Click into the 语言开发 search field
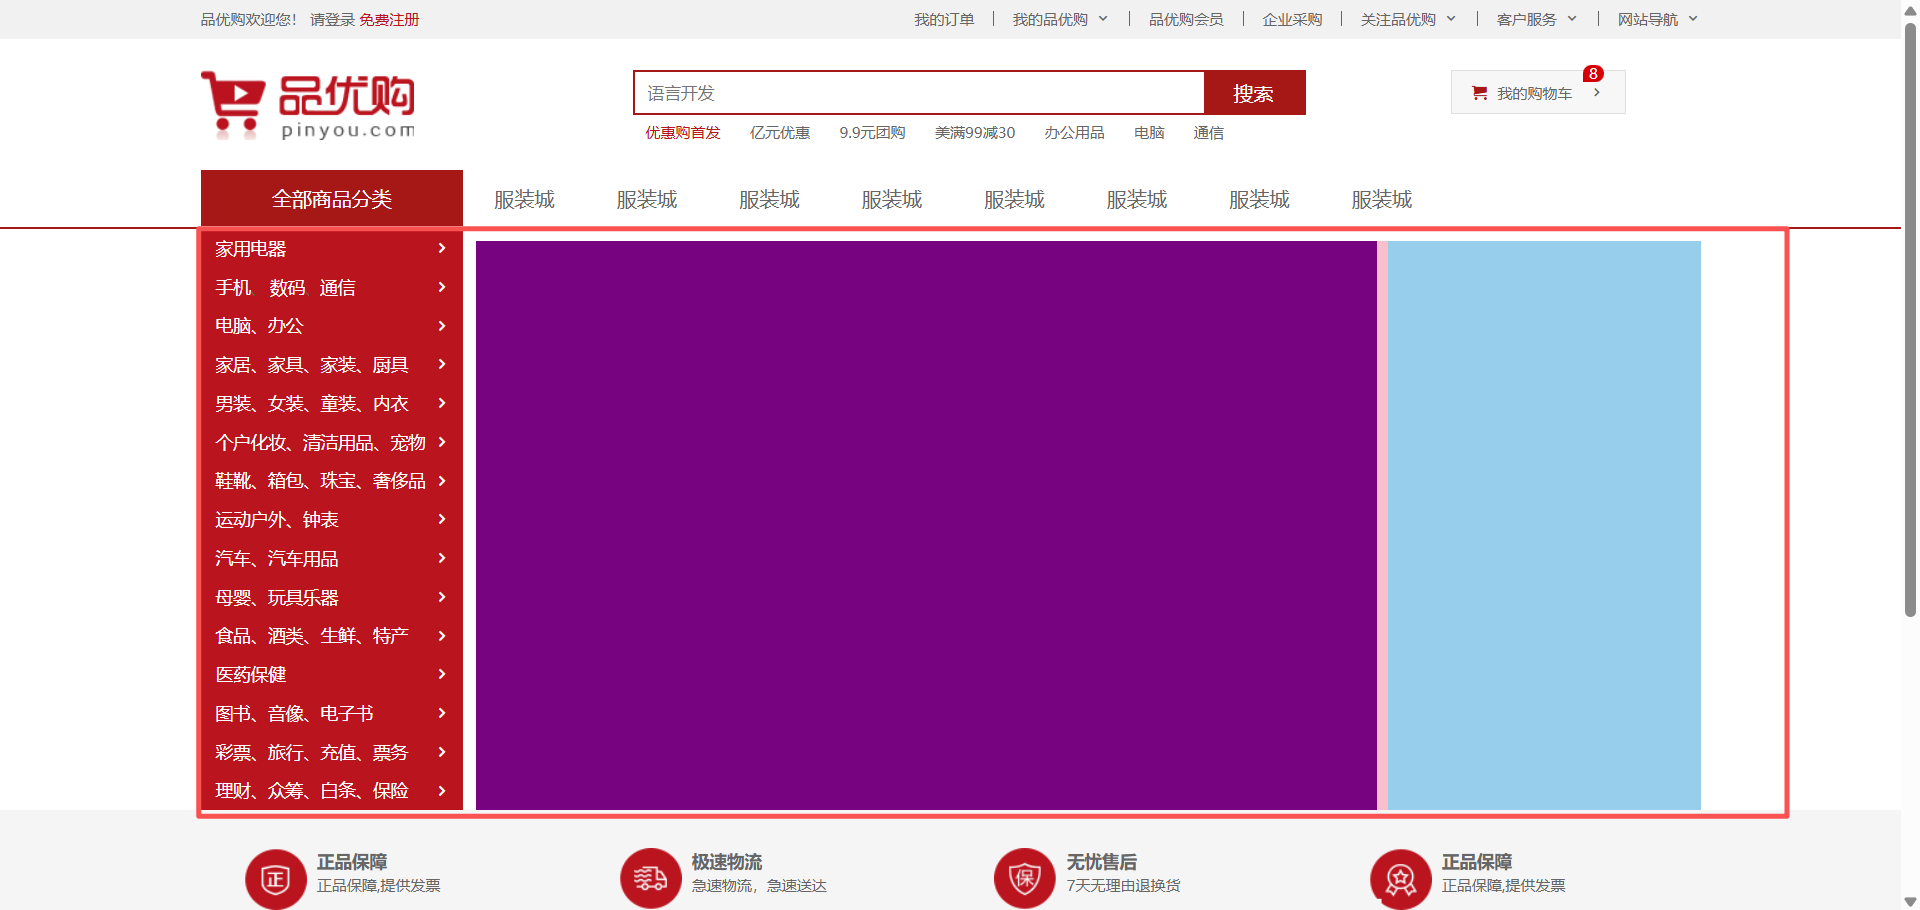 click(918, 93)
